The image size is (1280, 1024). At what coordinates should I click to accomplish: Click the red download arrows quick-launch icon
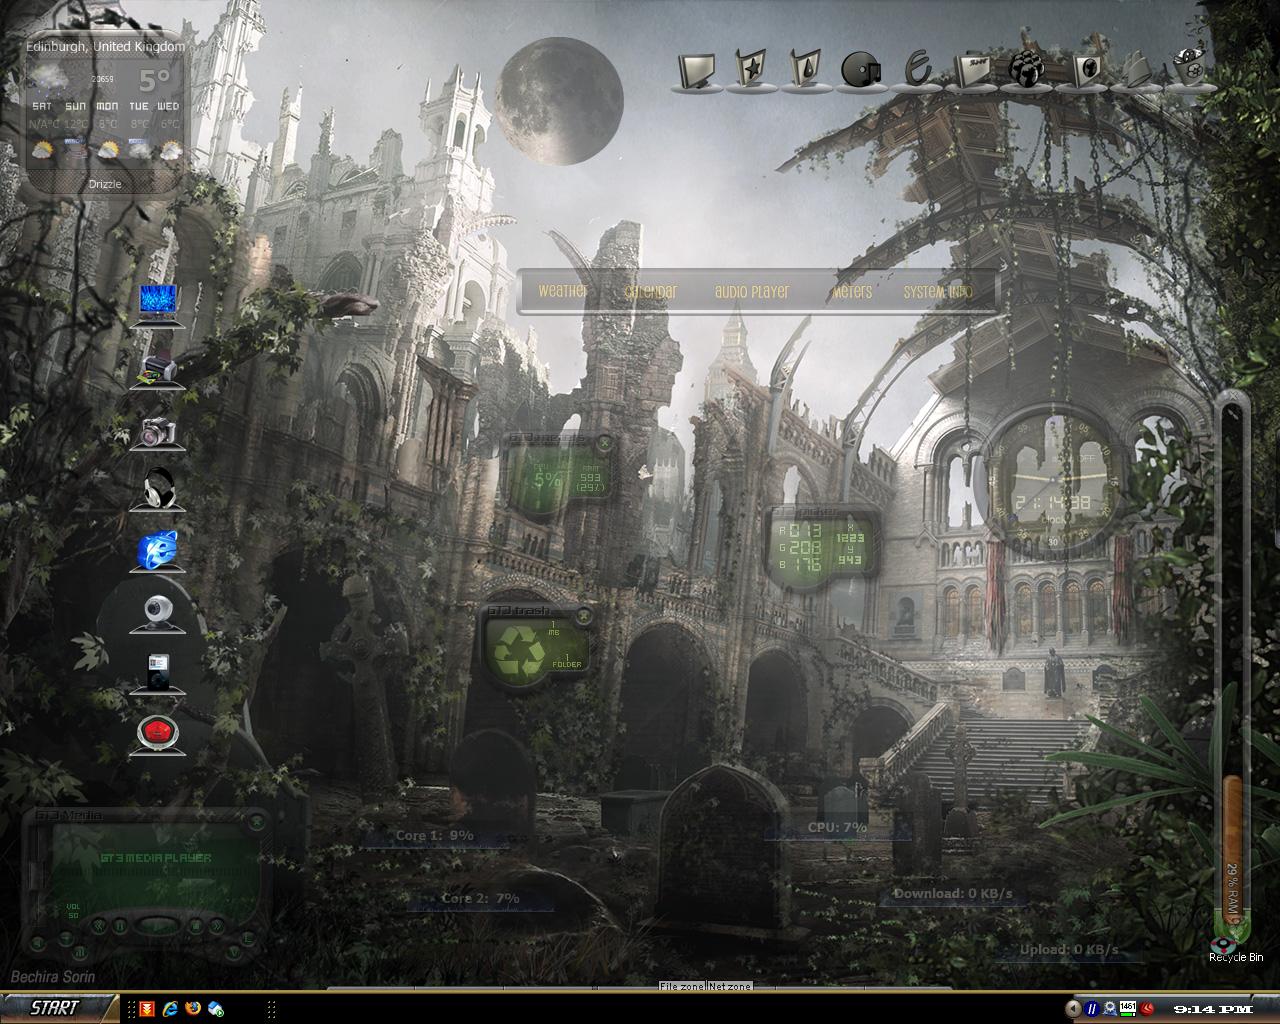(x=147, y=1008)
